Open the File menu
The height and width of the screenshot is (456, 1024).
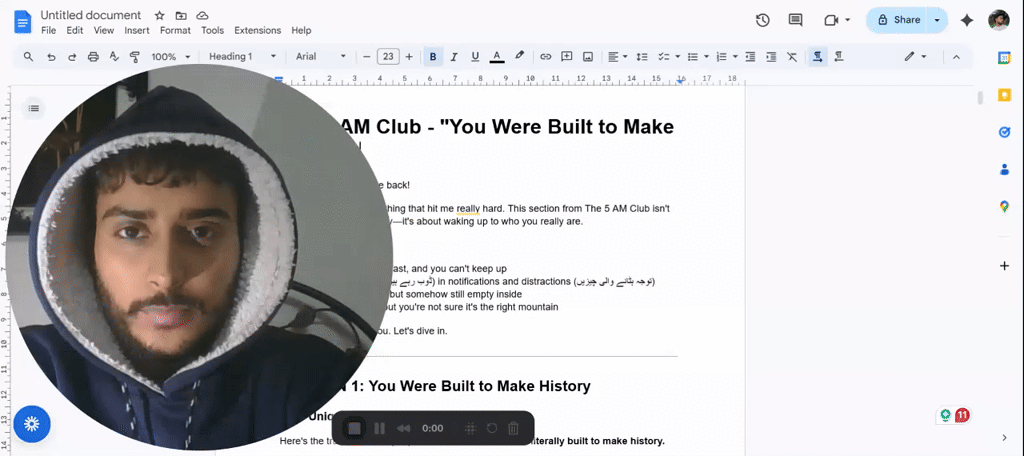point(48,31)
